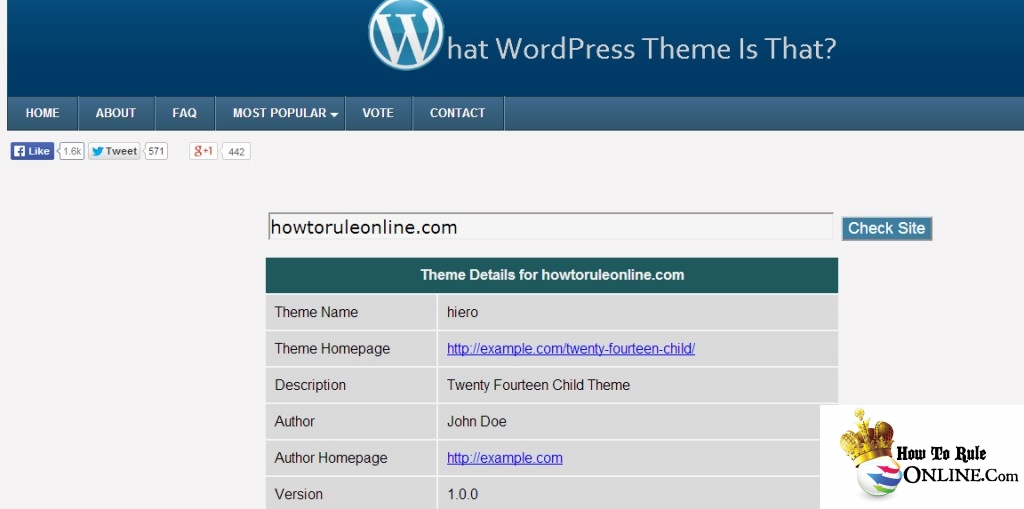Select the theme name value hiero
The height and width of the screenshot is (509, 1024).
[x=462, y=312]
